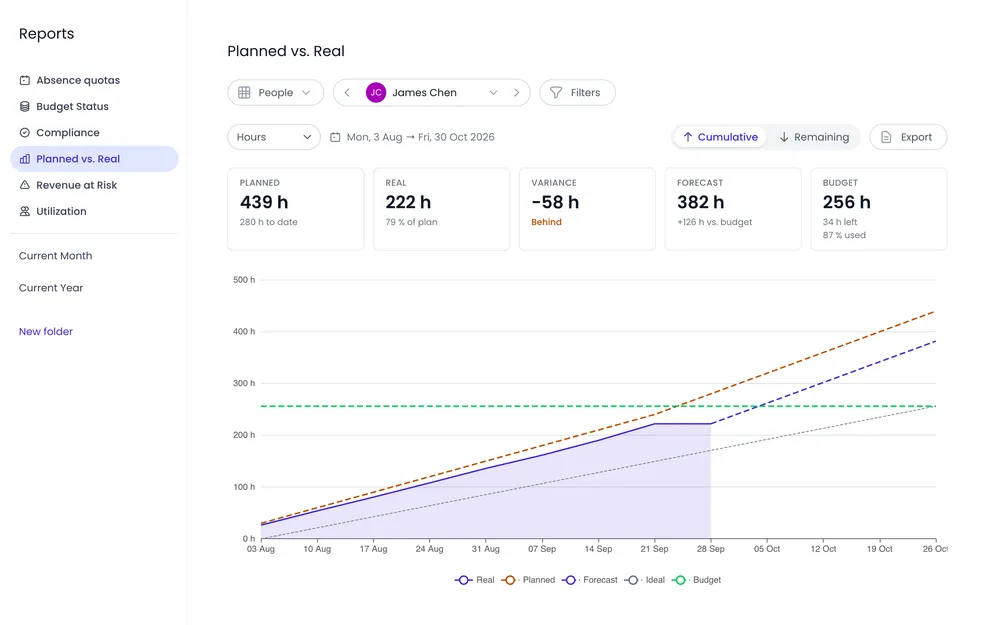The width and height of the screenshot is (1000, 625).
Task: Select Planned vs. Real report
Action: pos(94,159)
